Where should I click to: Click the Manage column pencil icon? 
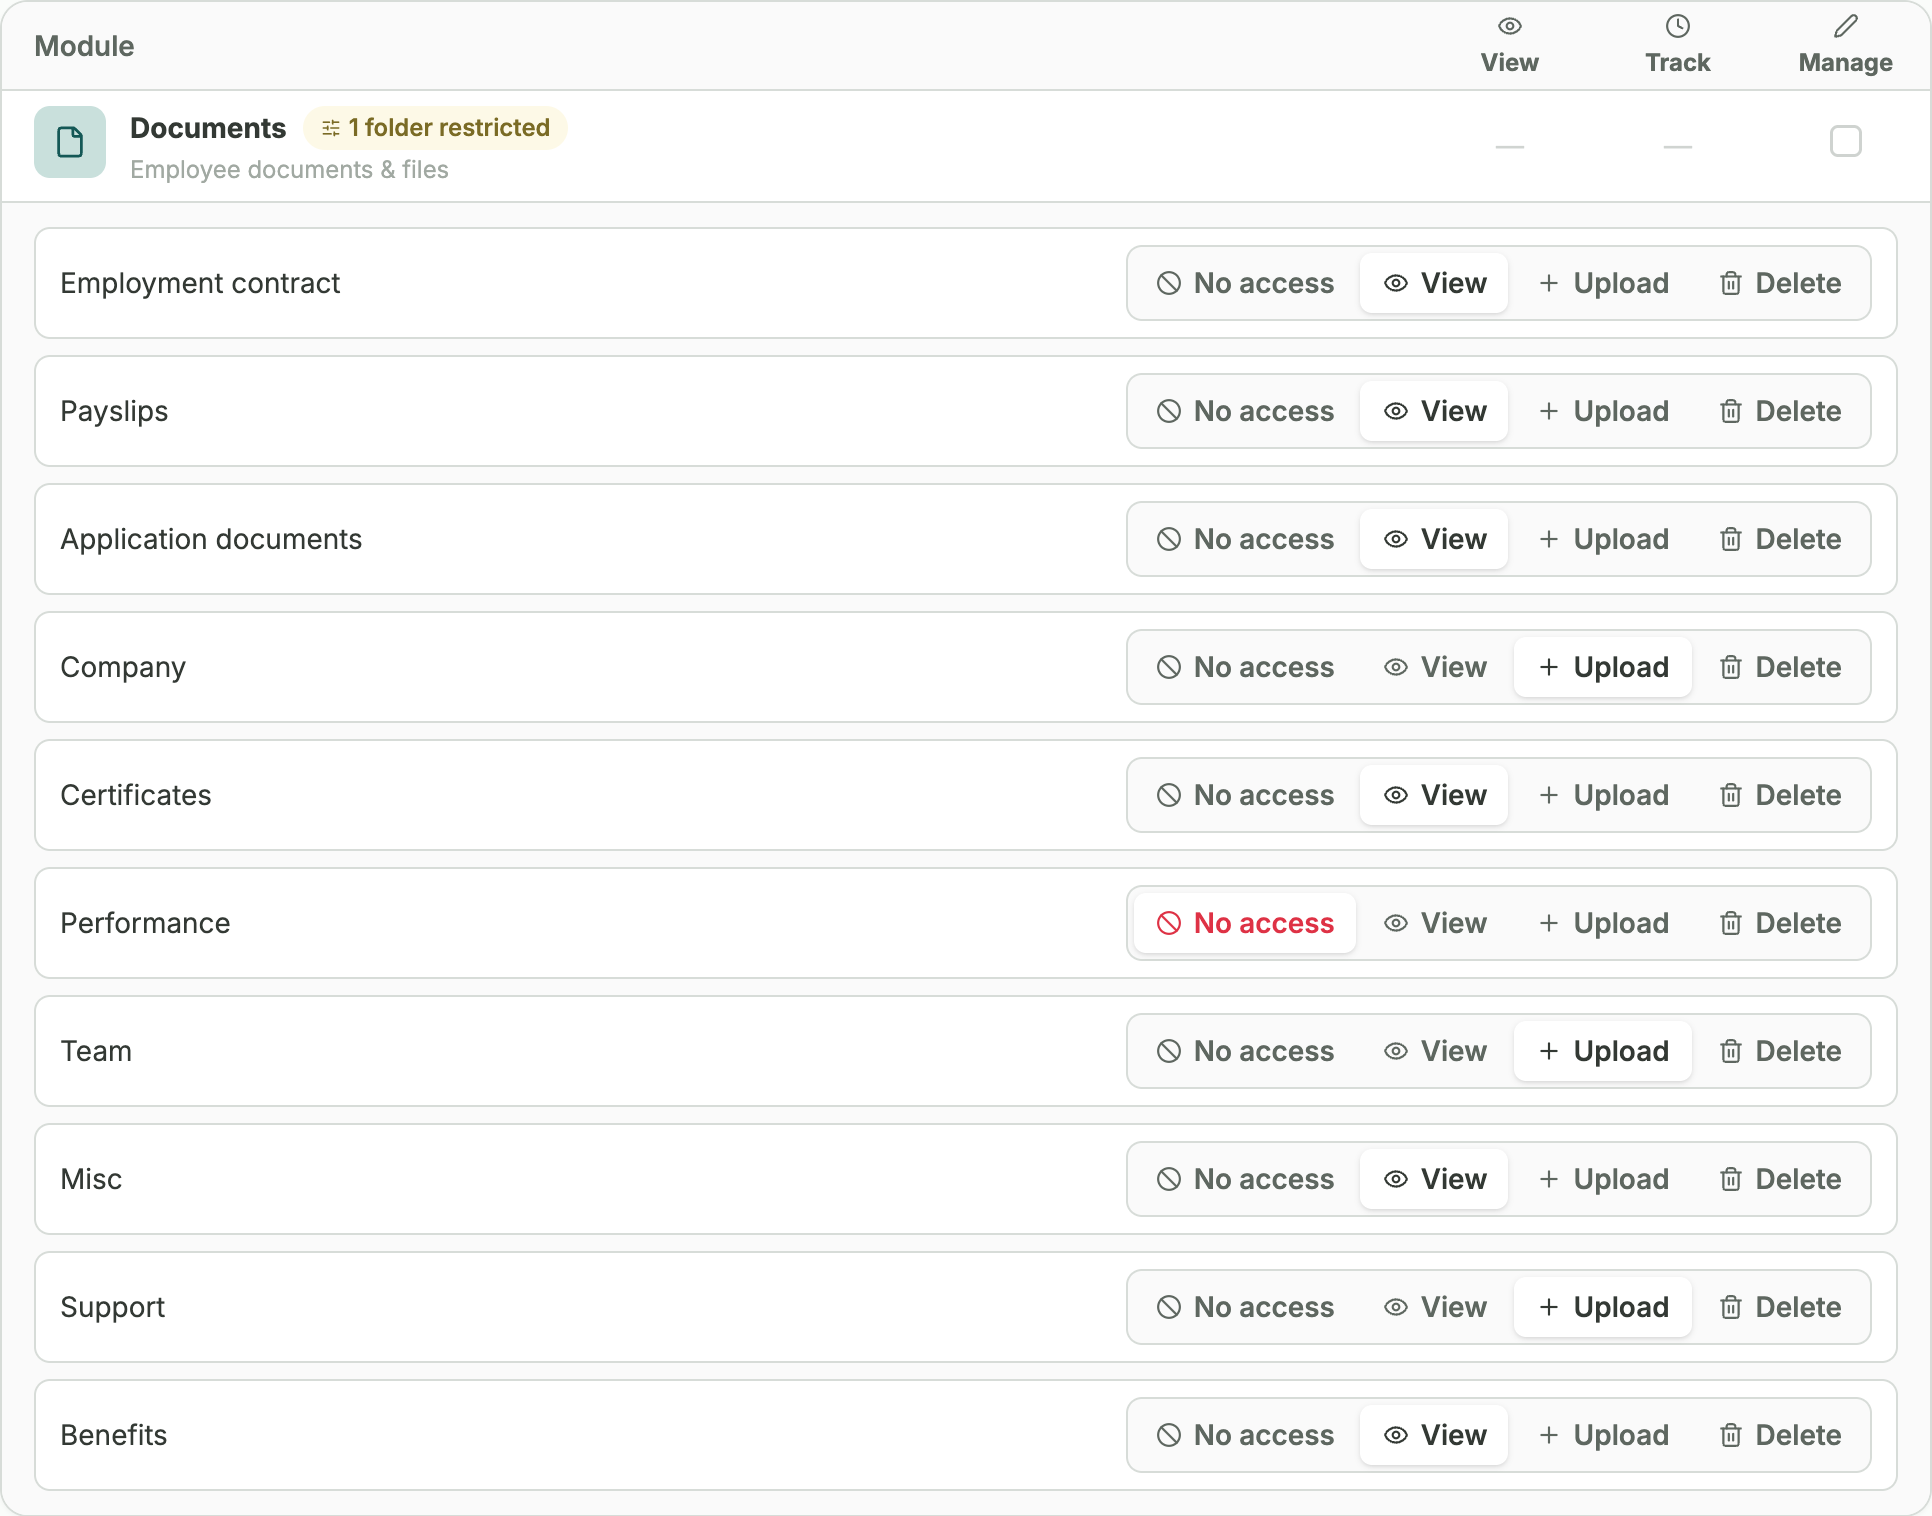(1846, 26)
